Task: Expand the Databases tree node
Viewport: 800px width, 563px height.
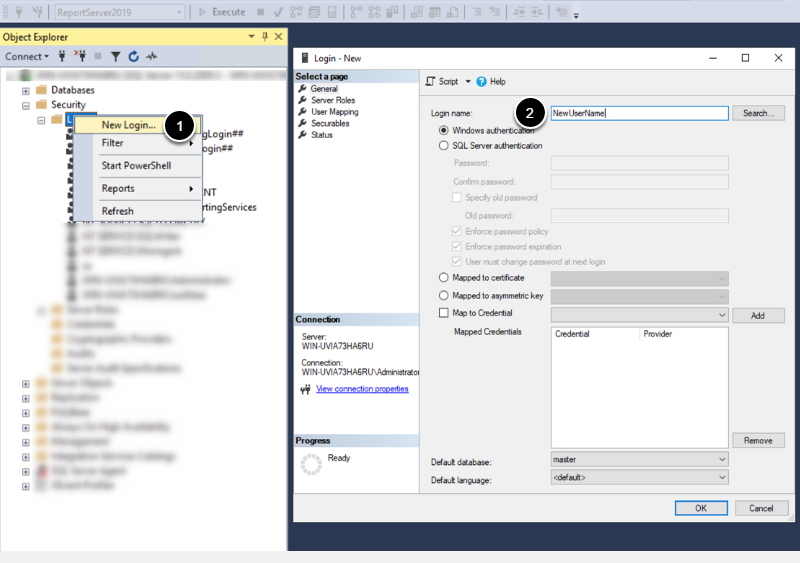Action: click(26, 90)
